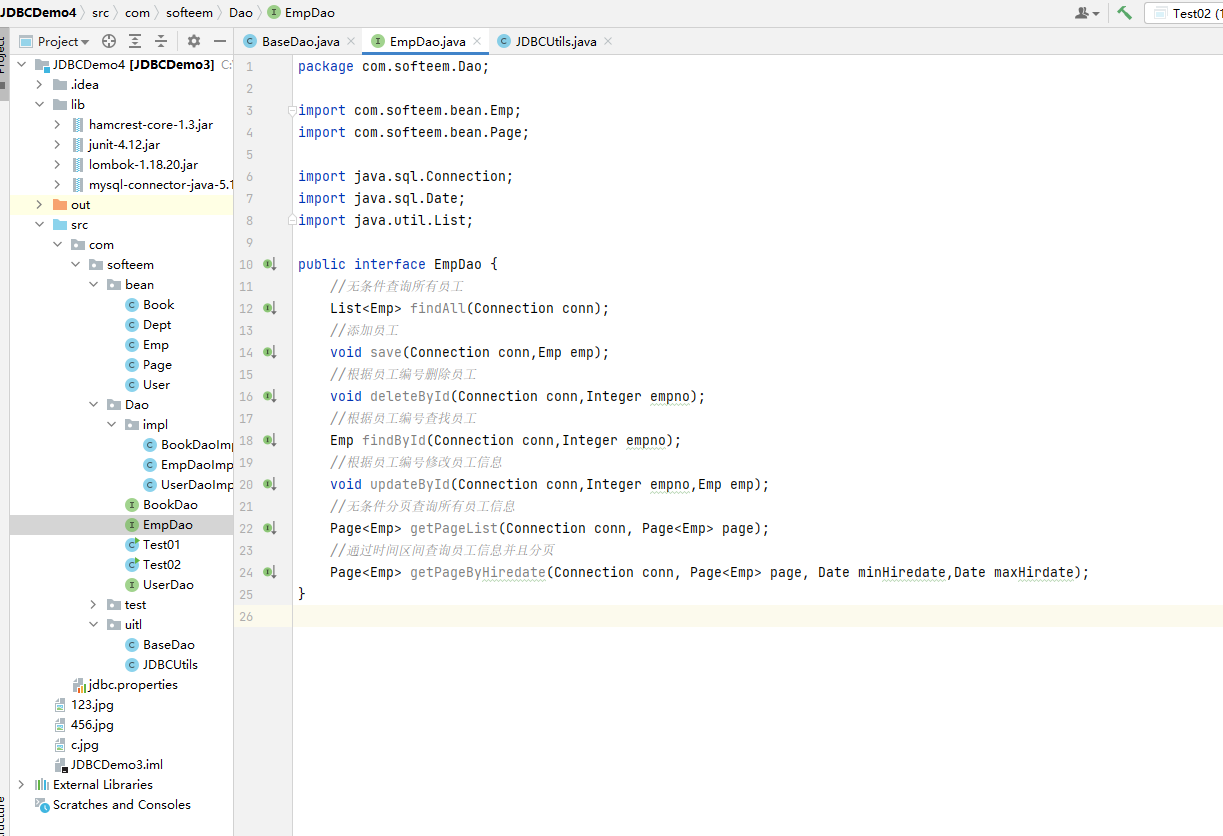Screen dimensions: 1223x836
Task: Click the green Build hammer icon
Action: tap(1124, 13)
